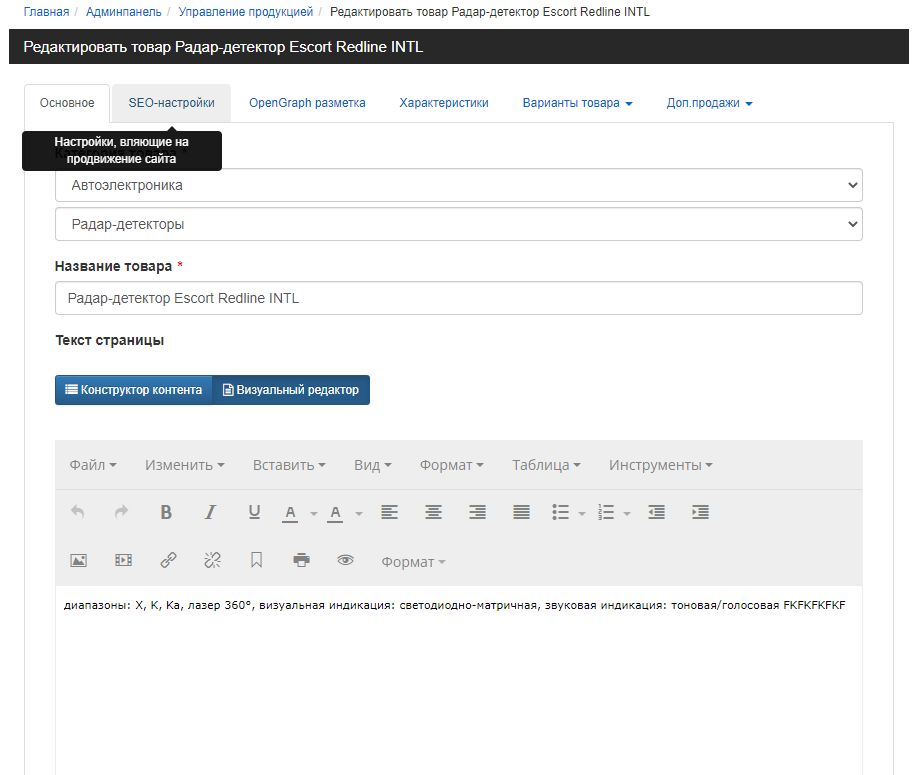Switch to Конструктор контента mode
This screenshot has width=920, height=775.
pos(134,390)
